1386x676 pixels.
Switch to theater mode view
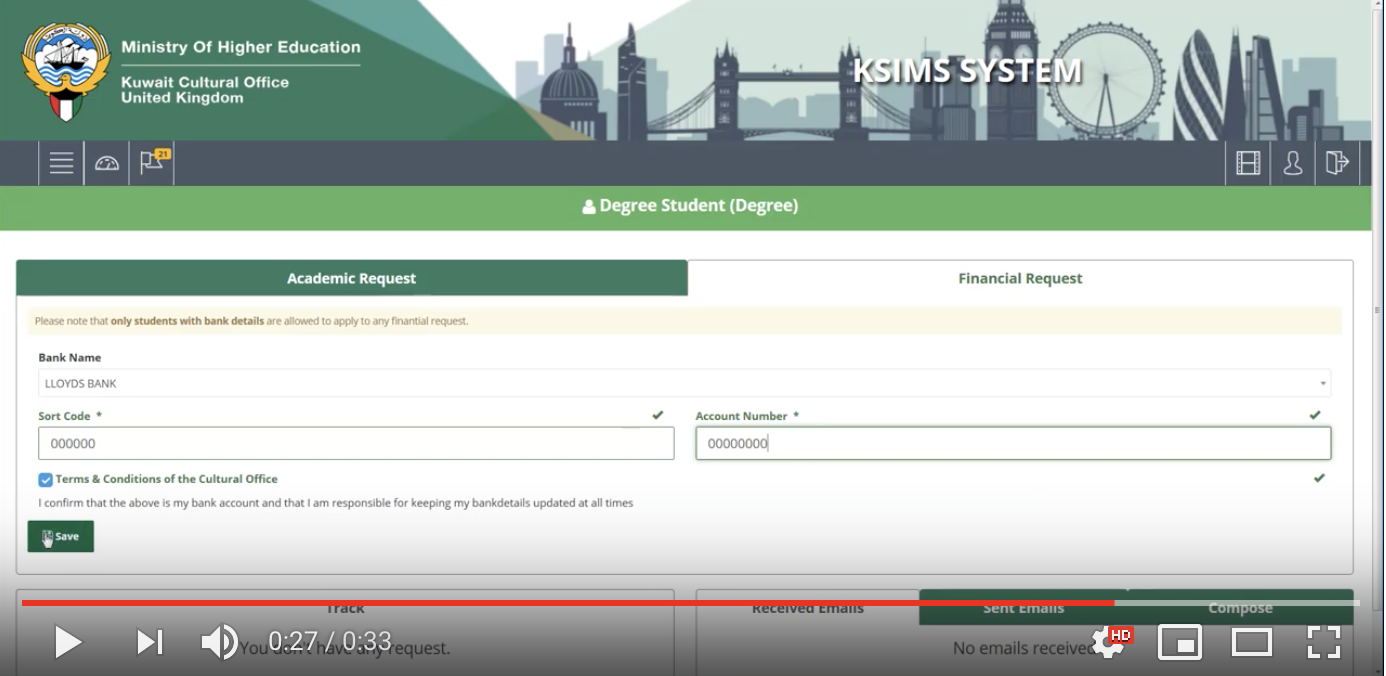[x=1251, y=642]
